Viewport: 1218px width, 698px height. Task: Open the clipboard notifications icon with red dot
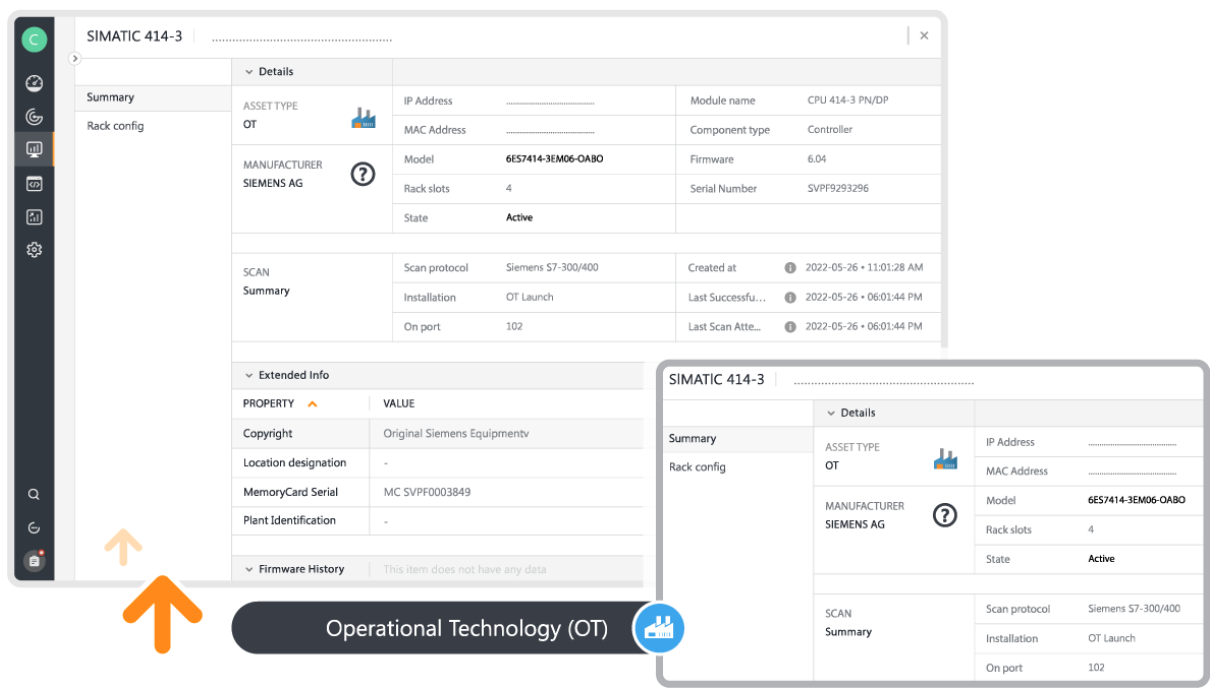(34, 560)
